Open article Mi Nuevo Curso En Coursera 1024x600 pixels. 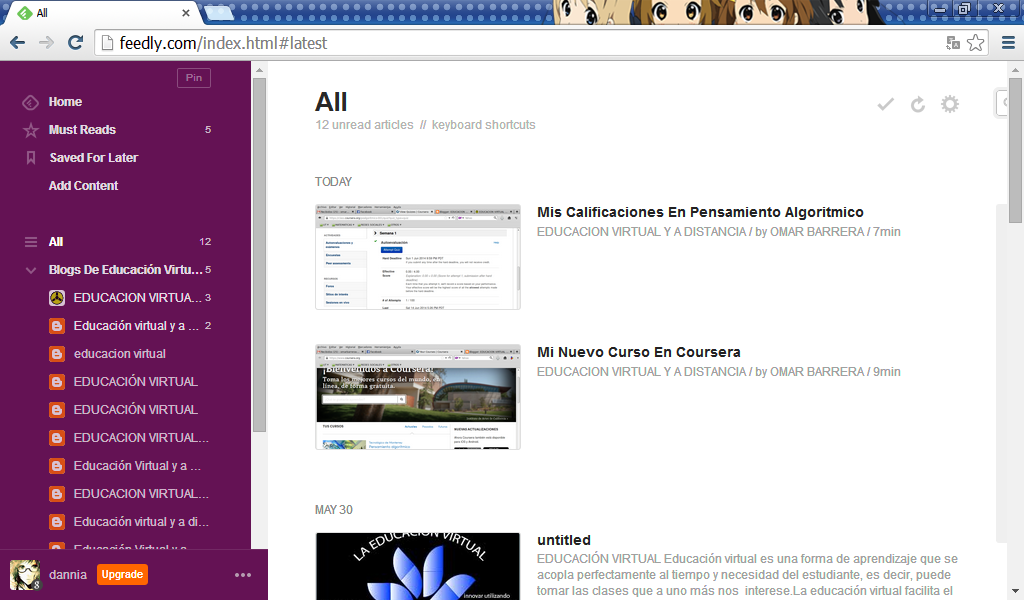(639, 352)
